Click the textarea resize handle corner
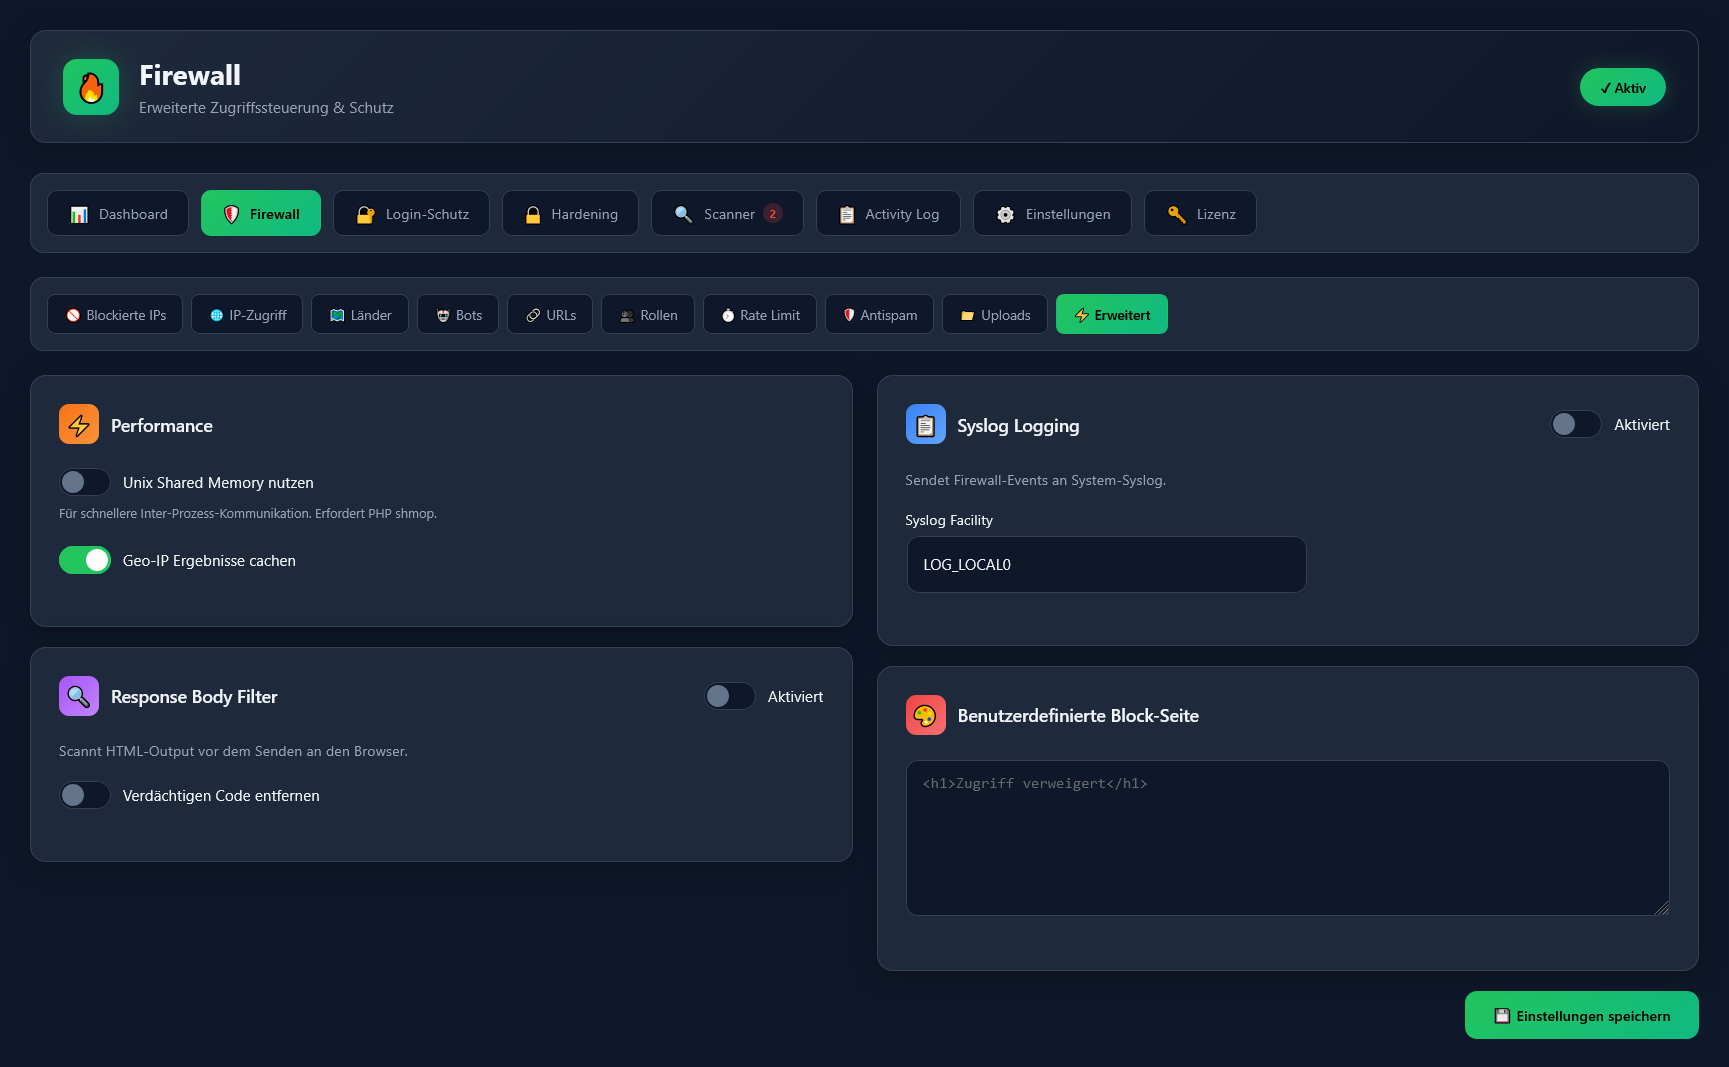Viewport: 1729px width, 1067px height. pos(1661,907)
